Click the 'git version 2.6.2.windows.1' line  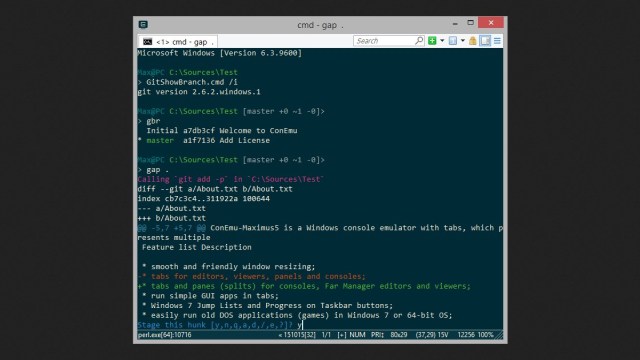199,92
